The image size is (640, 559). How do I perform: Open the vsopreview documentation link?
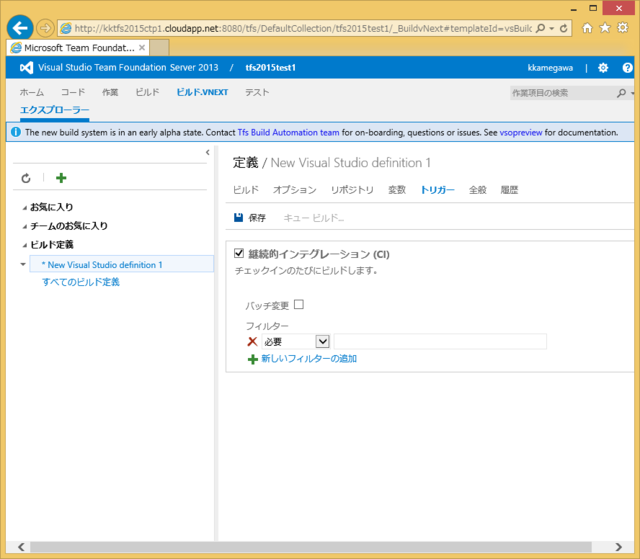point(521,133)
